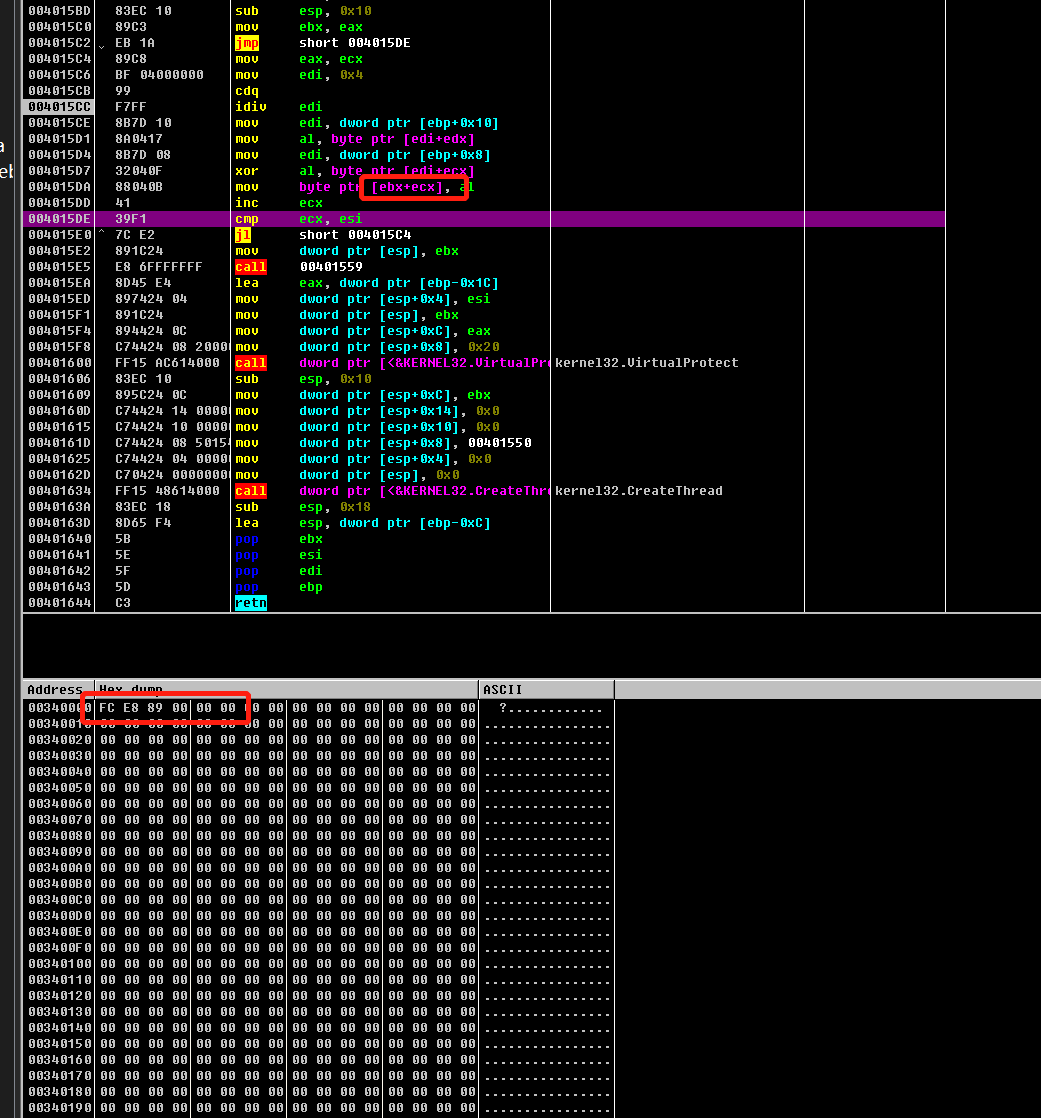
Task: Click the 'mov edi, 0x4' instruction
Action: pos(298,75)
